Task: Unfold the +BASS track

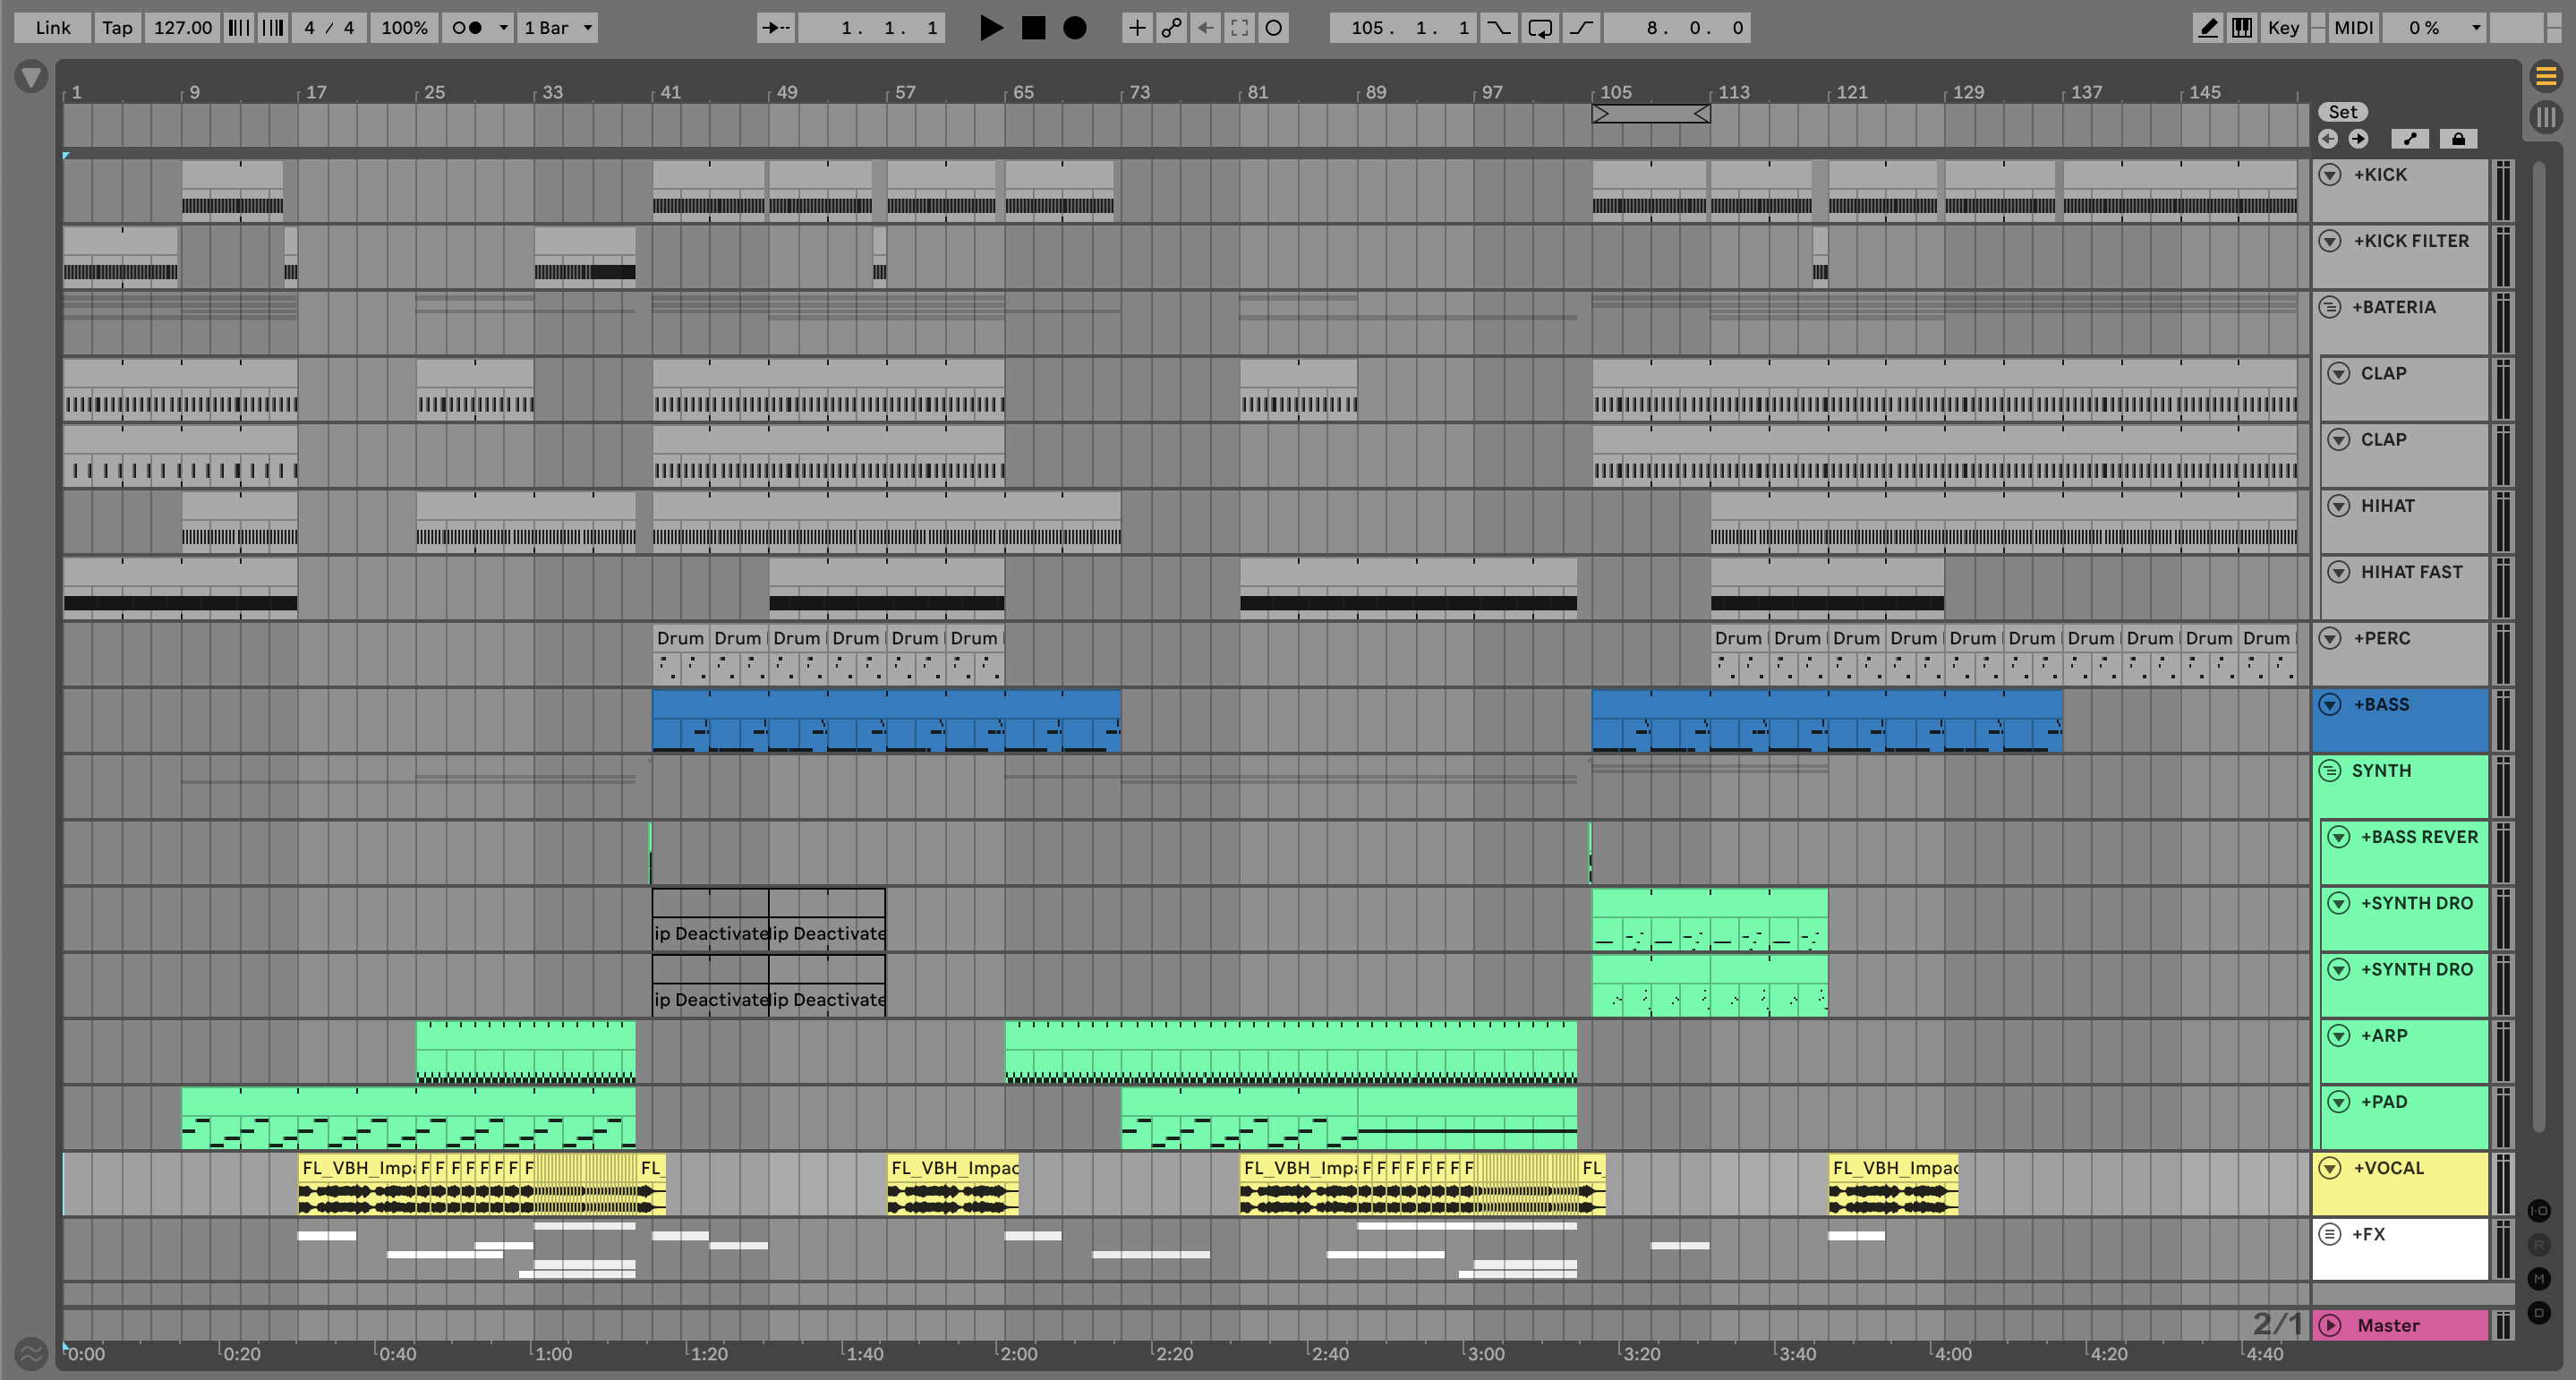Action: coord(2330,705)
